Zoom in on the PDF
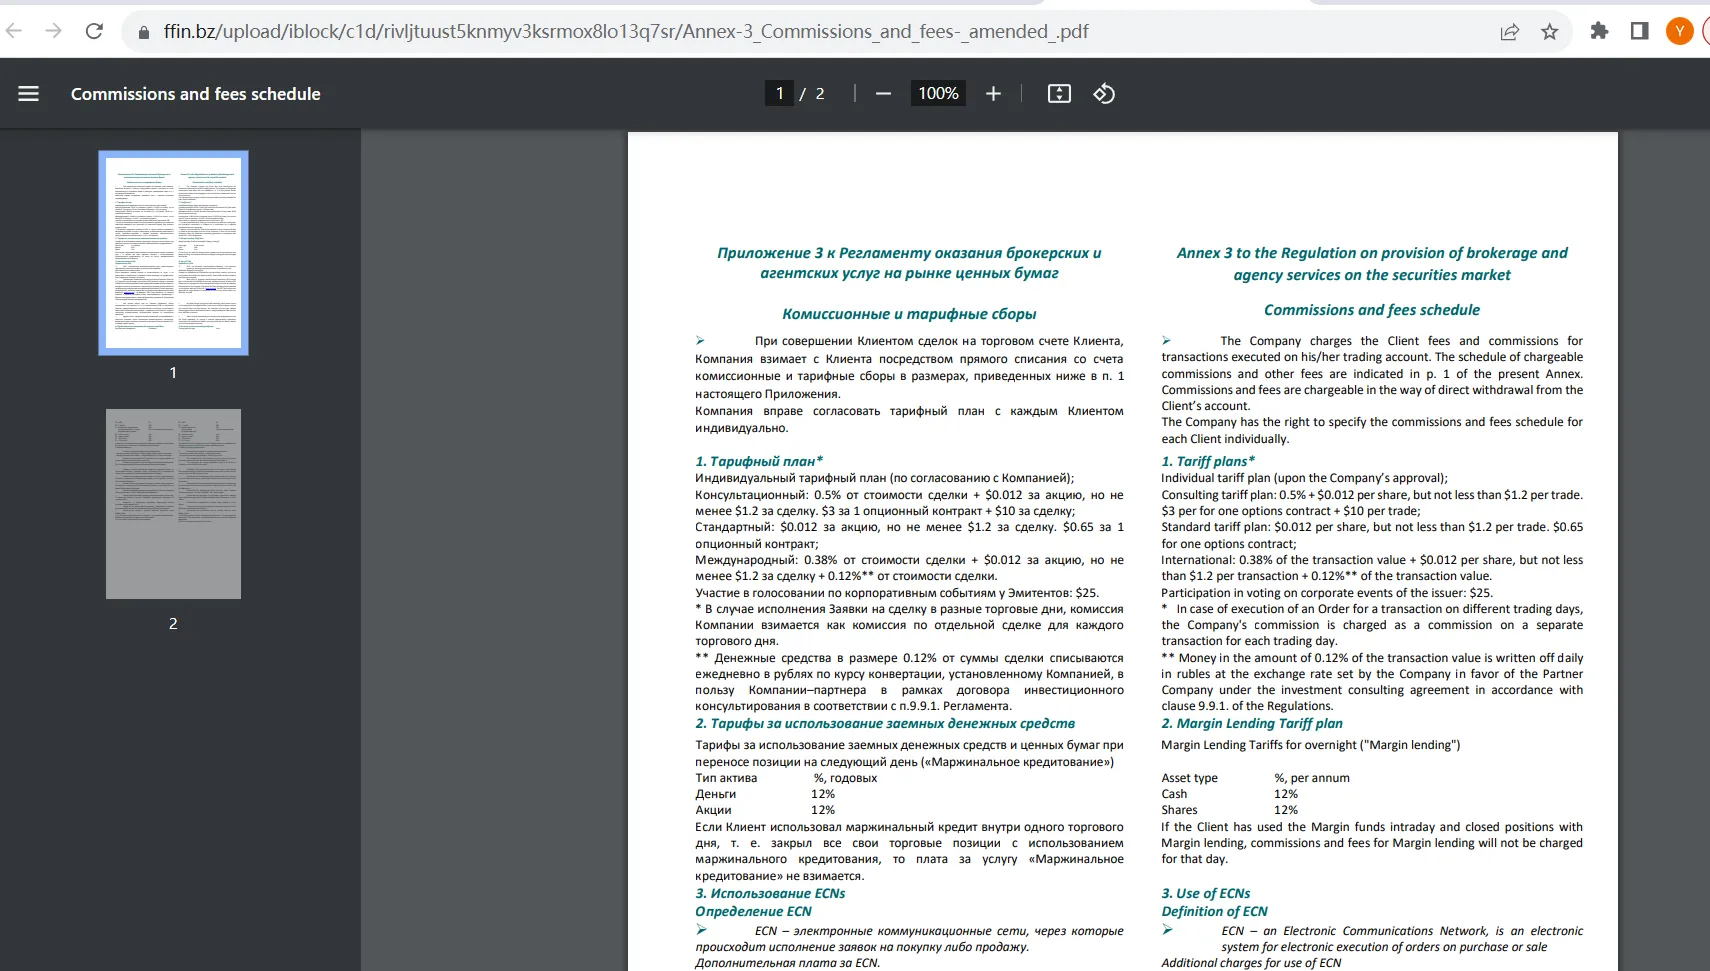 click(x=993, y=94)
